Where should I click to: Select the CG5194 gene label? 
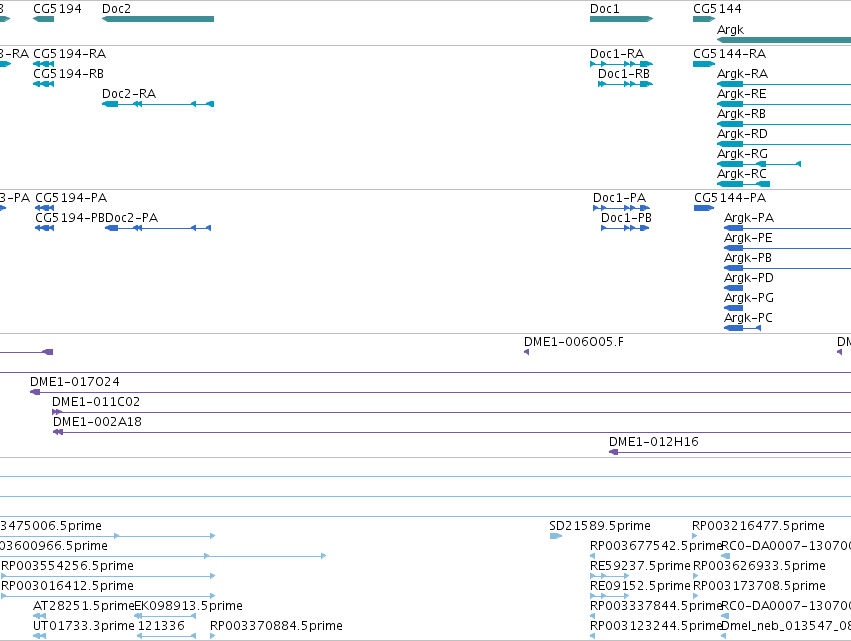tap(57, 9)
